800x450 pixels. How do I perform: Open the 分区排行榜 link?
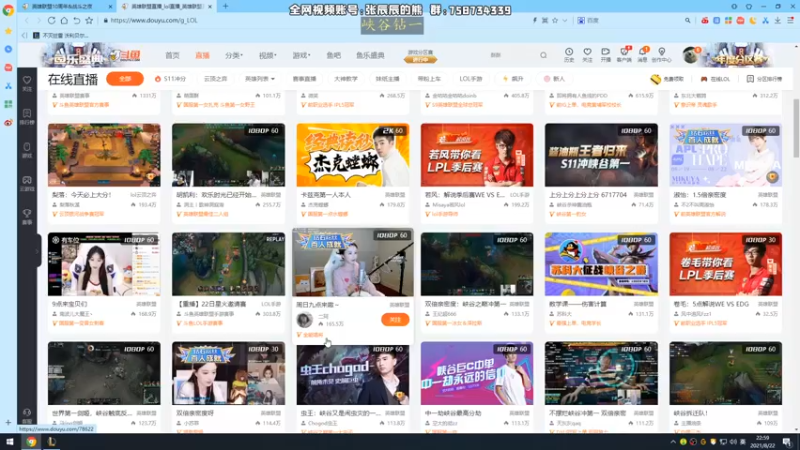tap(764, 79)
